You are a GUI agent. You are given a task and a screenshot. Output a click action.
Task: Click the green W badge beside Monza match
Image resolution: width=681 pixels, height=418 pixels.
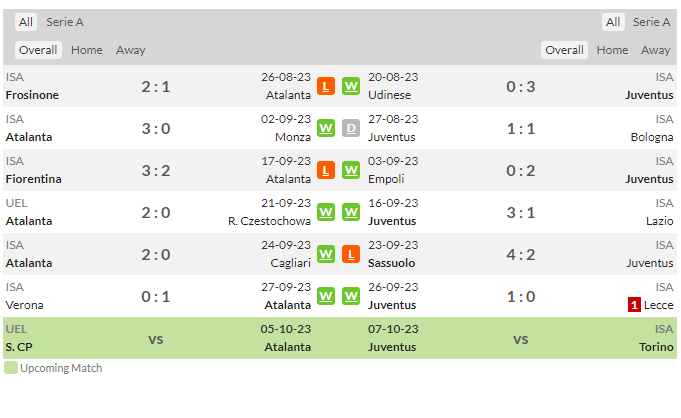(326, 129)
